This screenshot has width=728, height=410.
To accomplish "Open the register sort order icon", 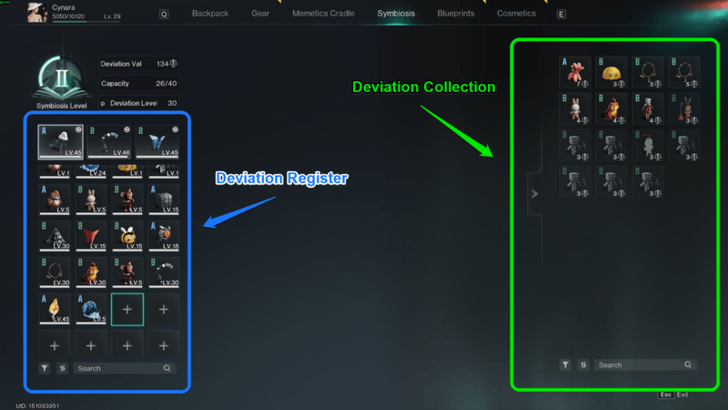I will click(x=62, y=368).
